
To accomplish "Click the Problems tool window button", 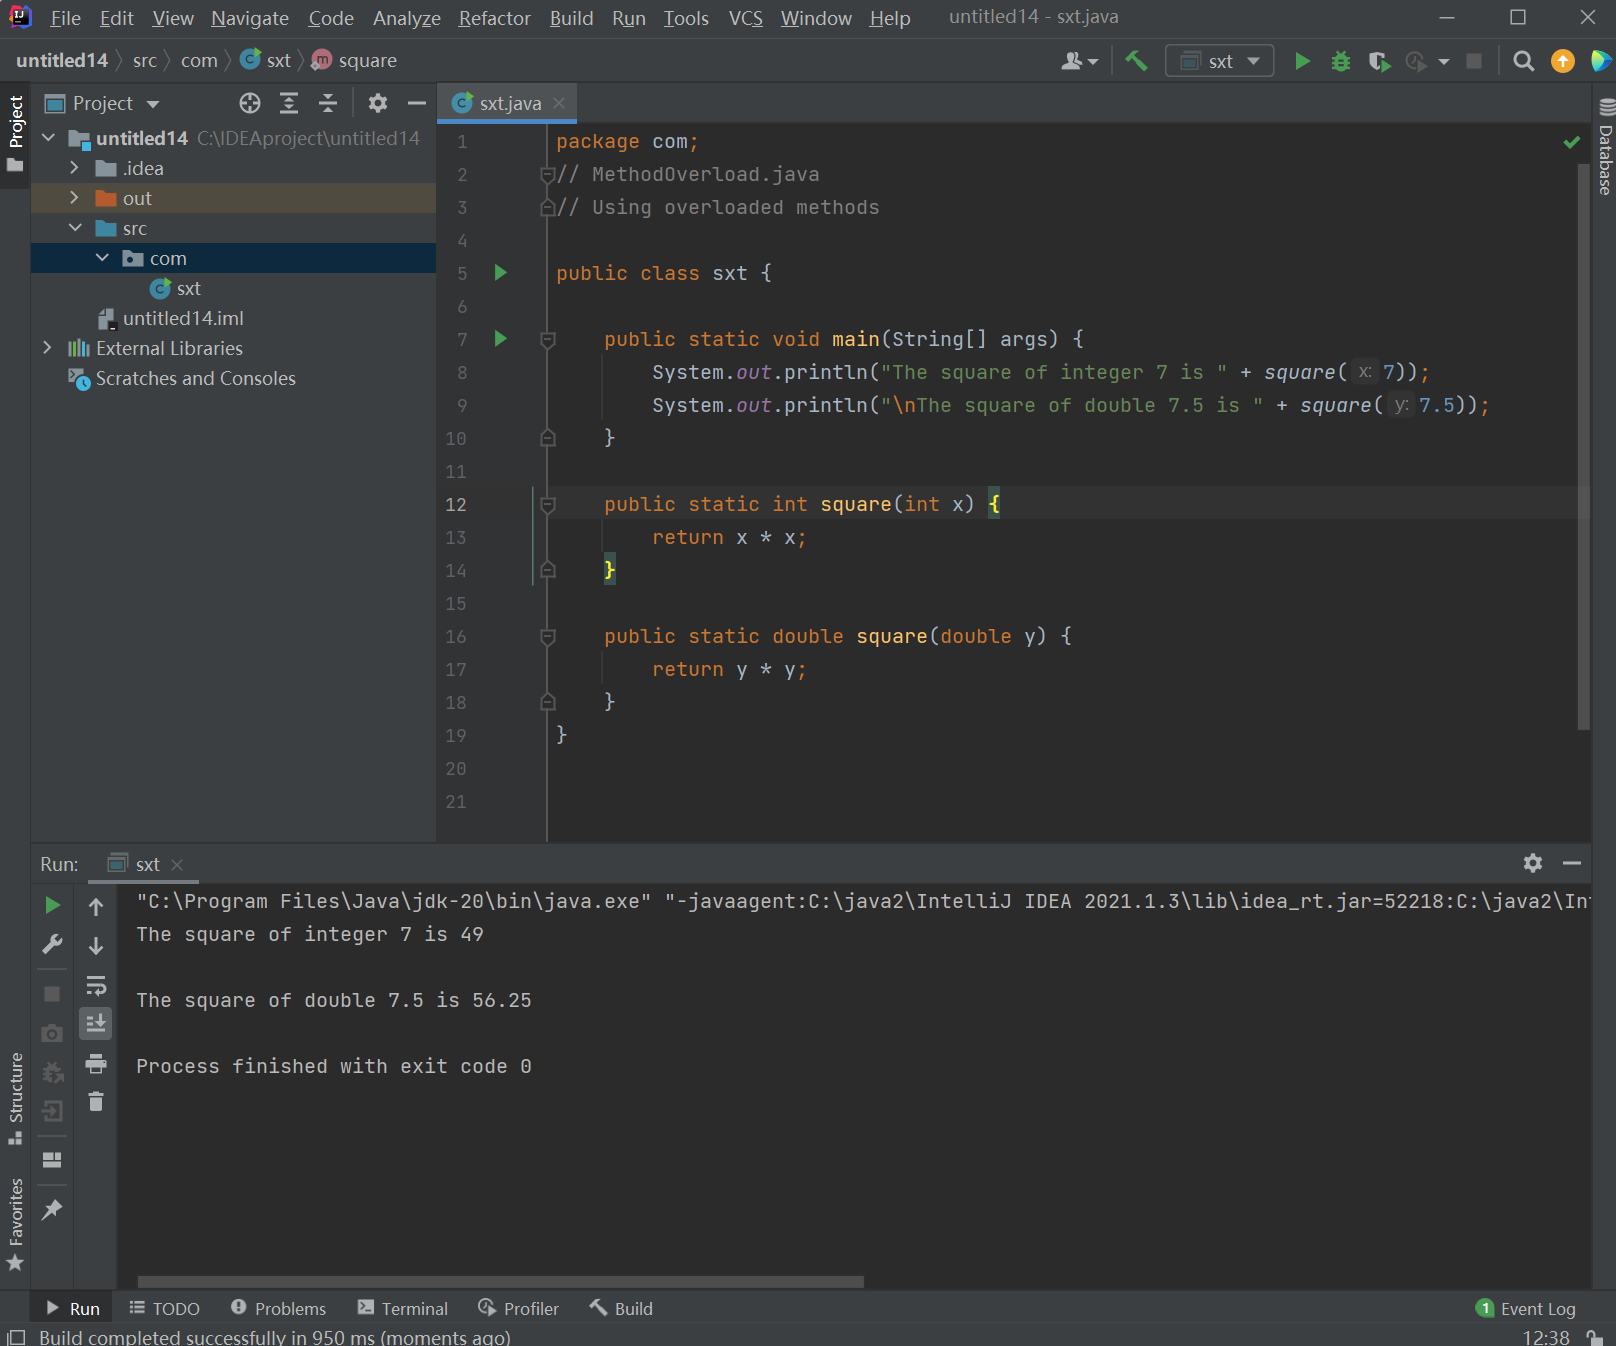I will pyautogui.click(x=278, y=1308).
